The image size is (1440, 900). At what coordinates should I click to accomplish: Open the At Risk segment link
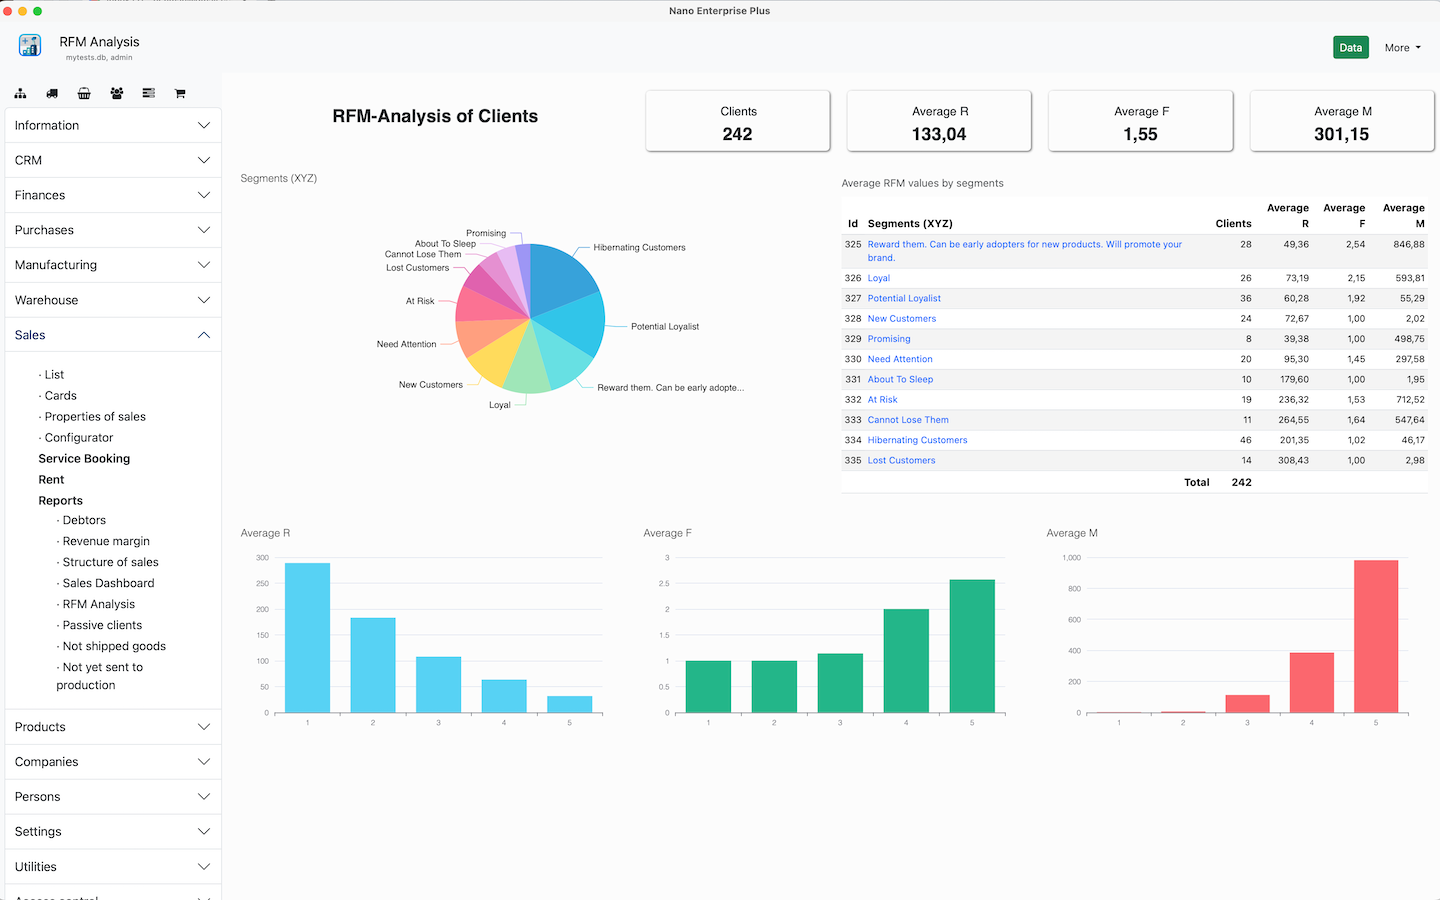tap(882, 399)
